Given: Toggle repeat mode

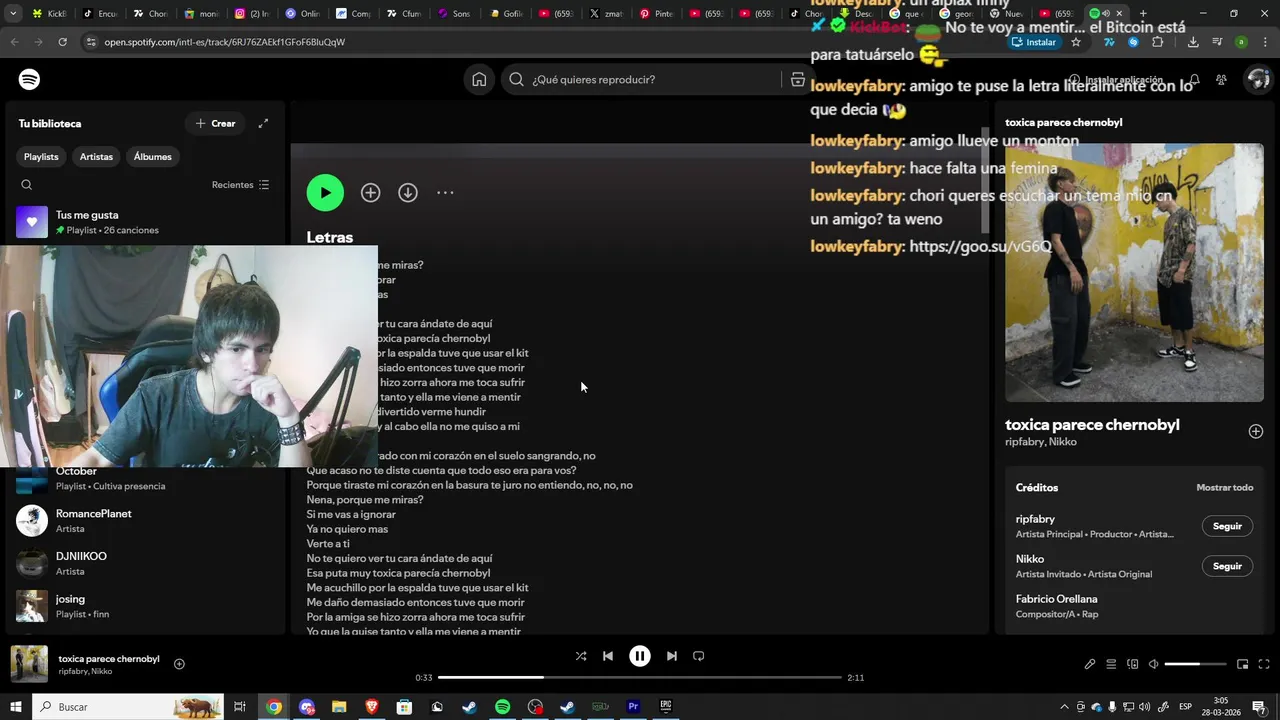Looking at the screenshot, I should click(x=699, y=656).
